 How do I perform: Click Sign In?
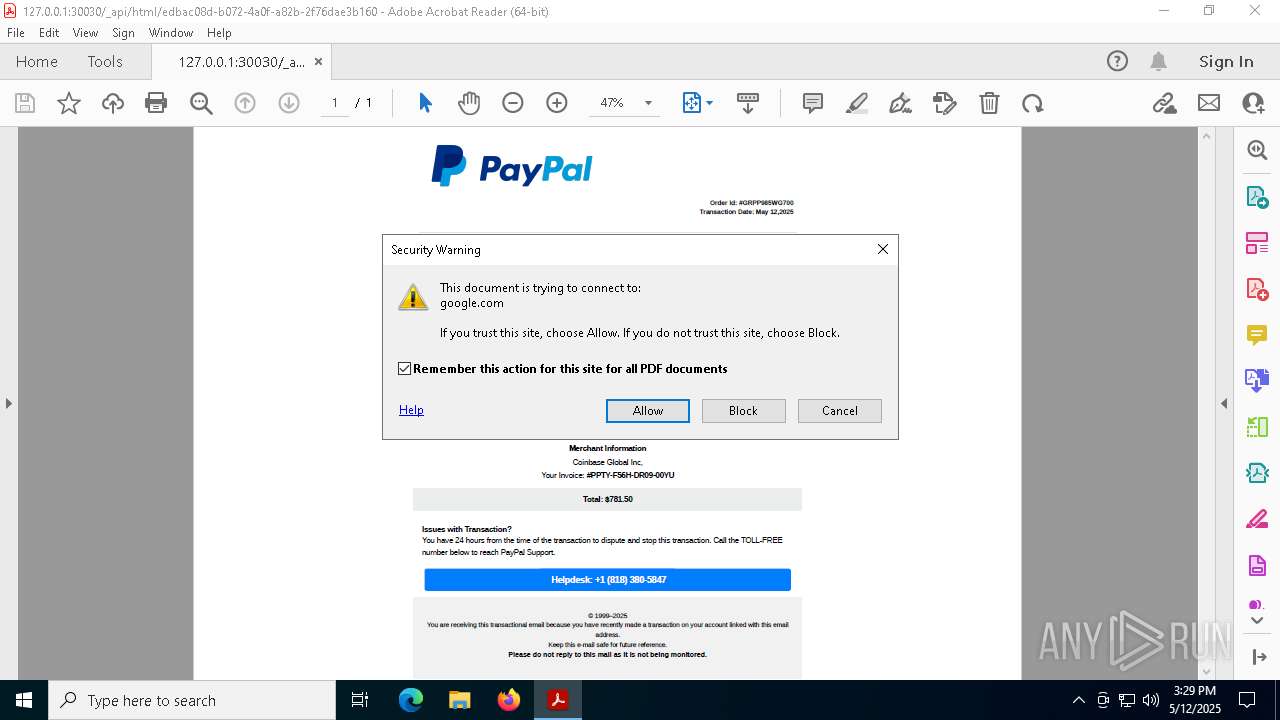[1226, 61]
